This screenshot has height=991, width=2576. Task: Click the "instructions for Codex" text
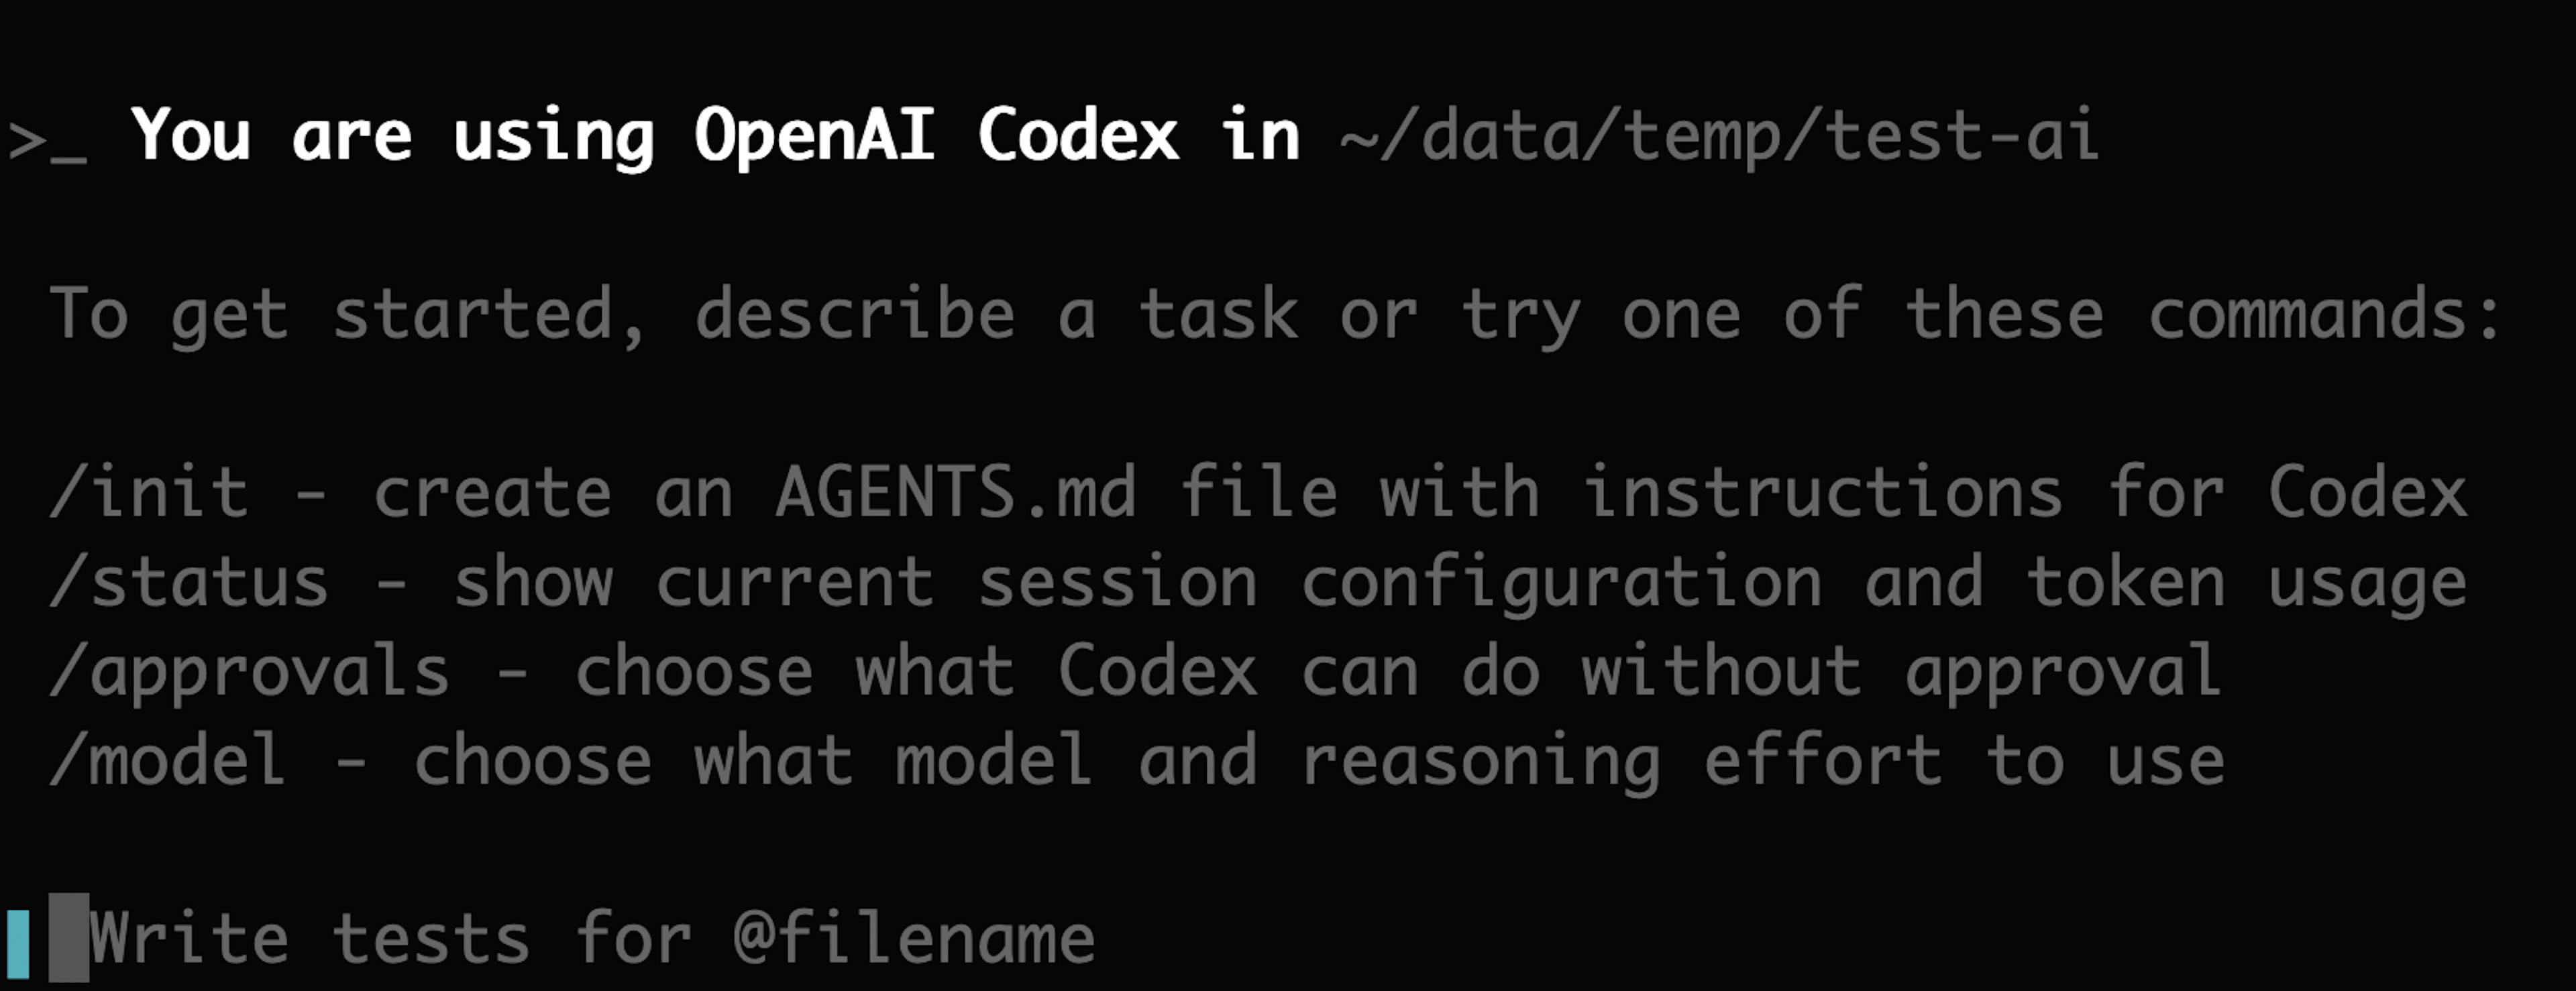pos(2025,492)
